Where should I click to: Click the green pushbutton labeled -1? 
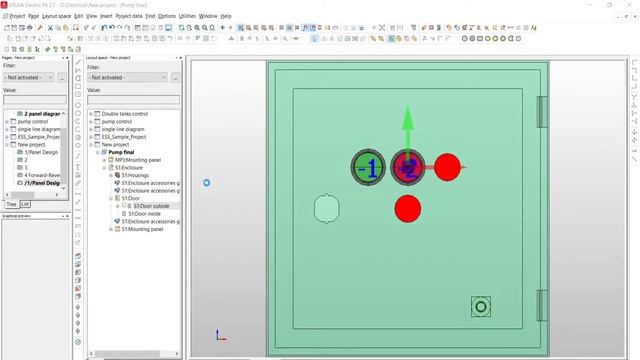tap(368, 167)
